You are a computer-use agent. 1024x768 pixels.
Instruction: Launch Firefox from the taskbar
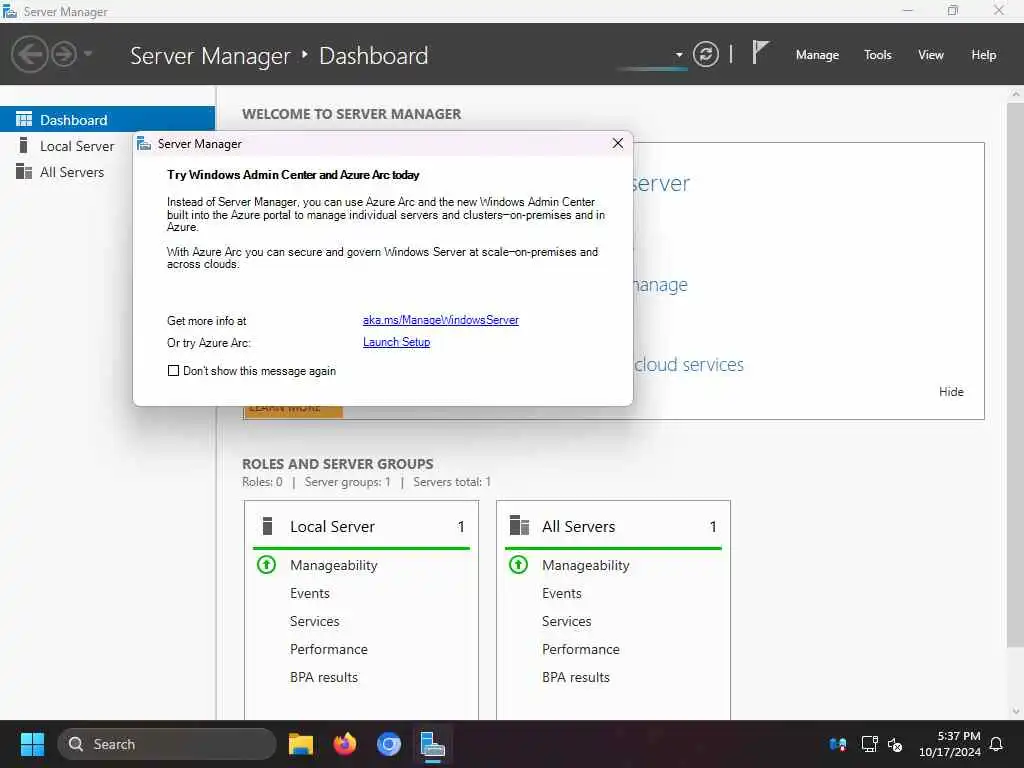coord(345,744)
